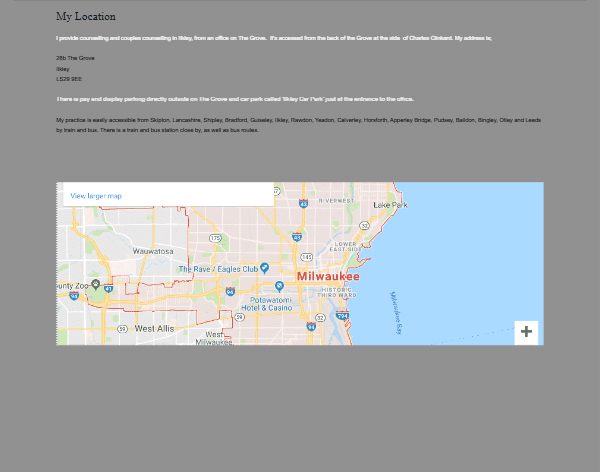This screenshot has width=600, height=472.
Task: Click the Milwaukee Bay water label
Action: (x=396, y=312)
